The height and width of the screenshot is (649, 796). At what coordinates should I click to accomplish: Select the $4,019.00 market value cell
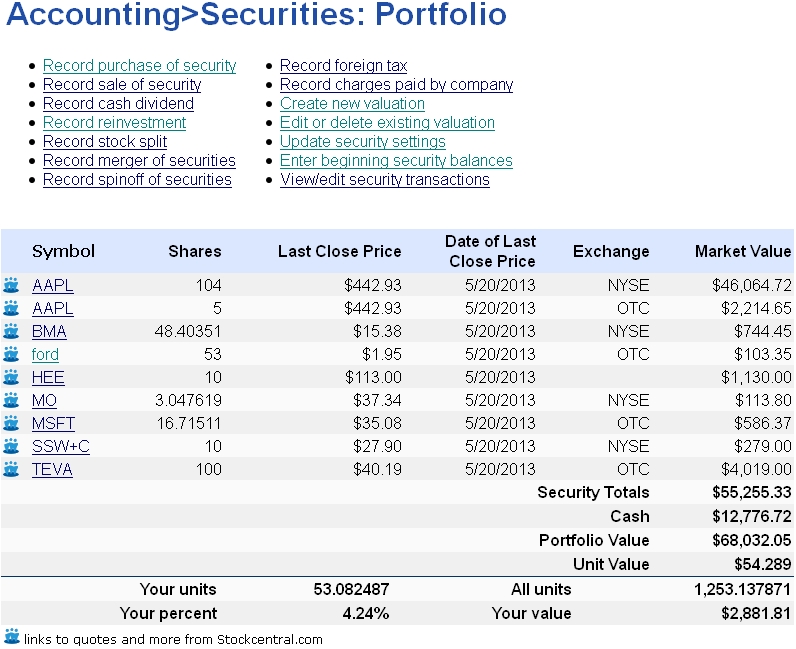(756, 469)
